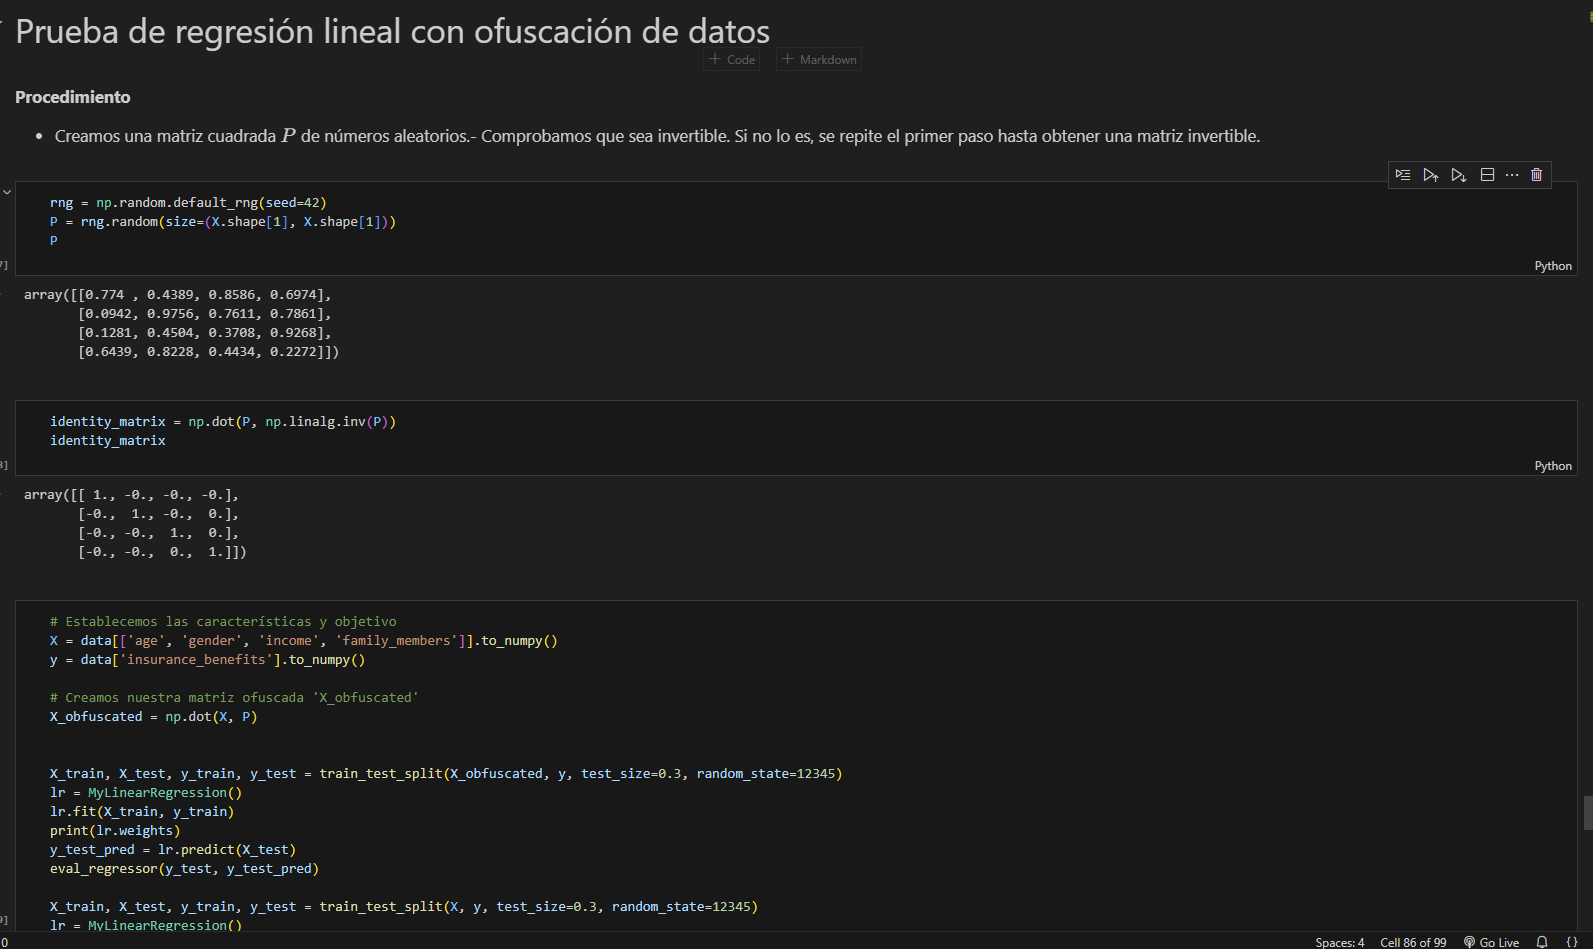Click the vertical scrollbar thumb
This screenshot has width=1593, height=949.
click(x=1587, y=812)
